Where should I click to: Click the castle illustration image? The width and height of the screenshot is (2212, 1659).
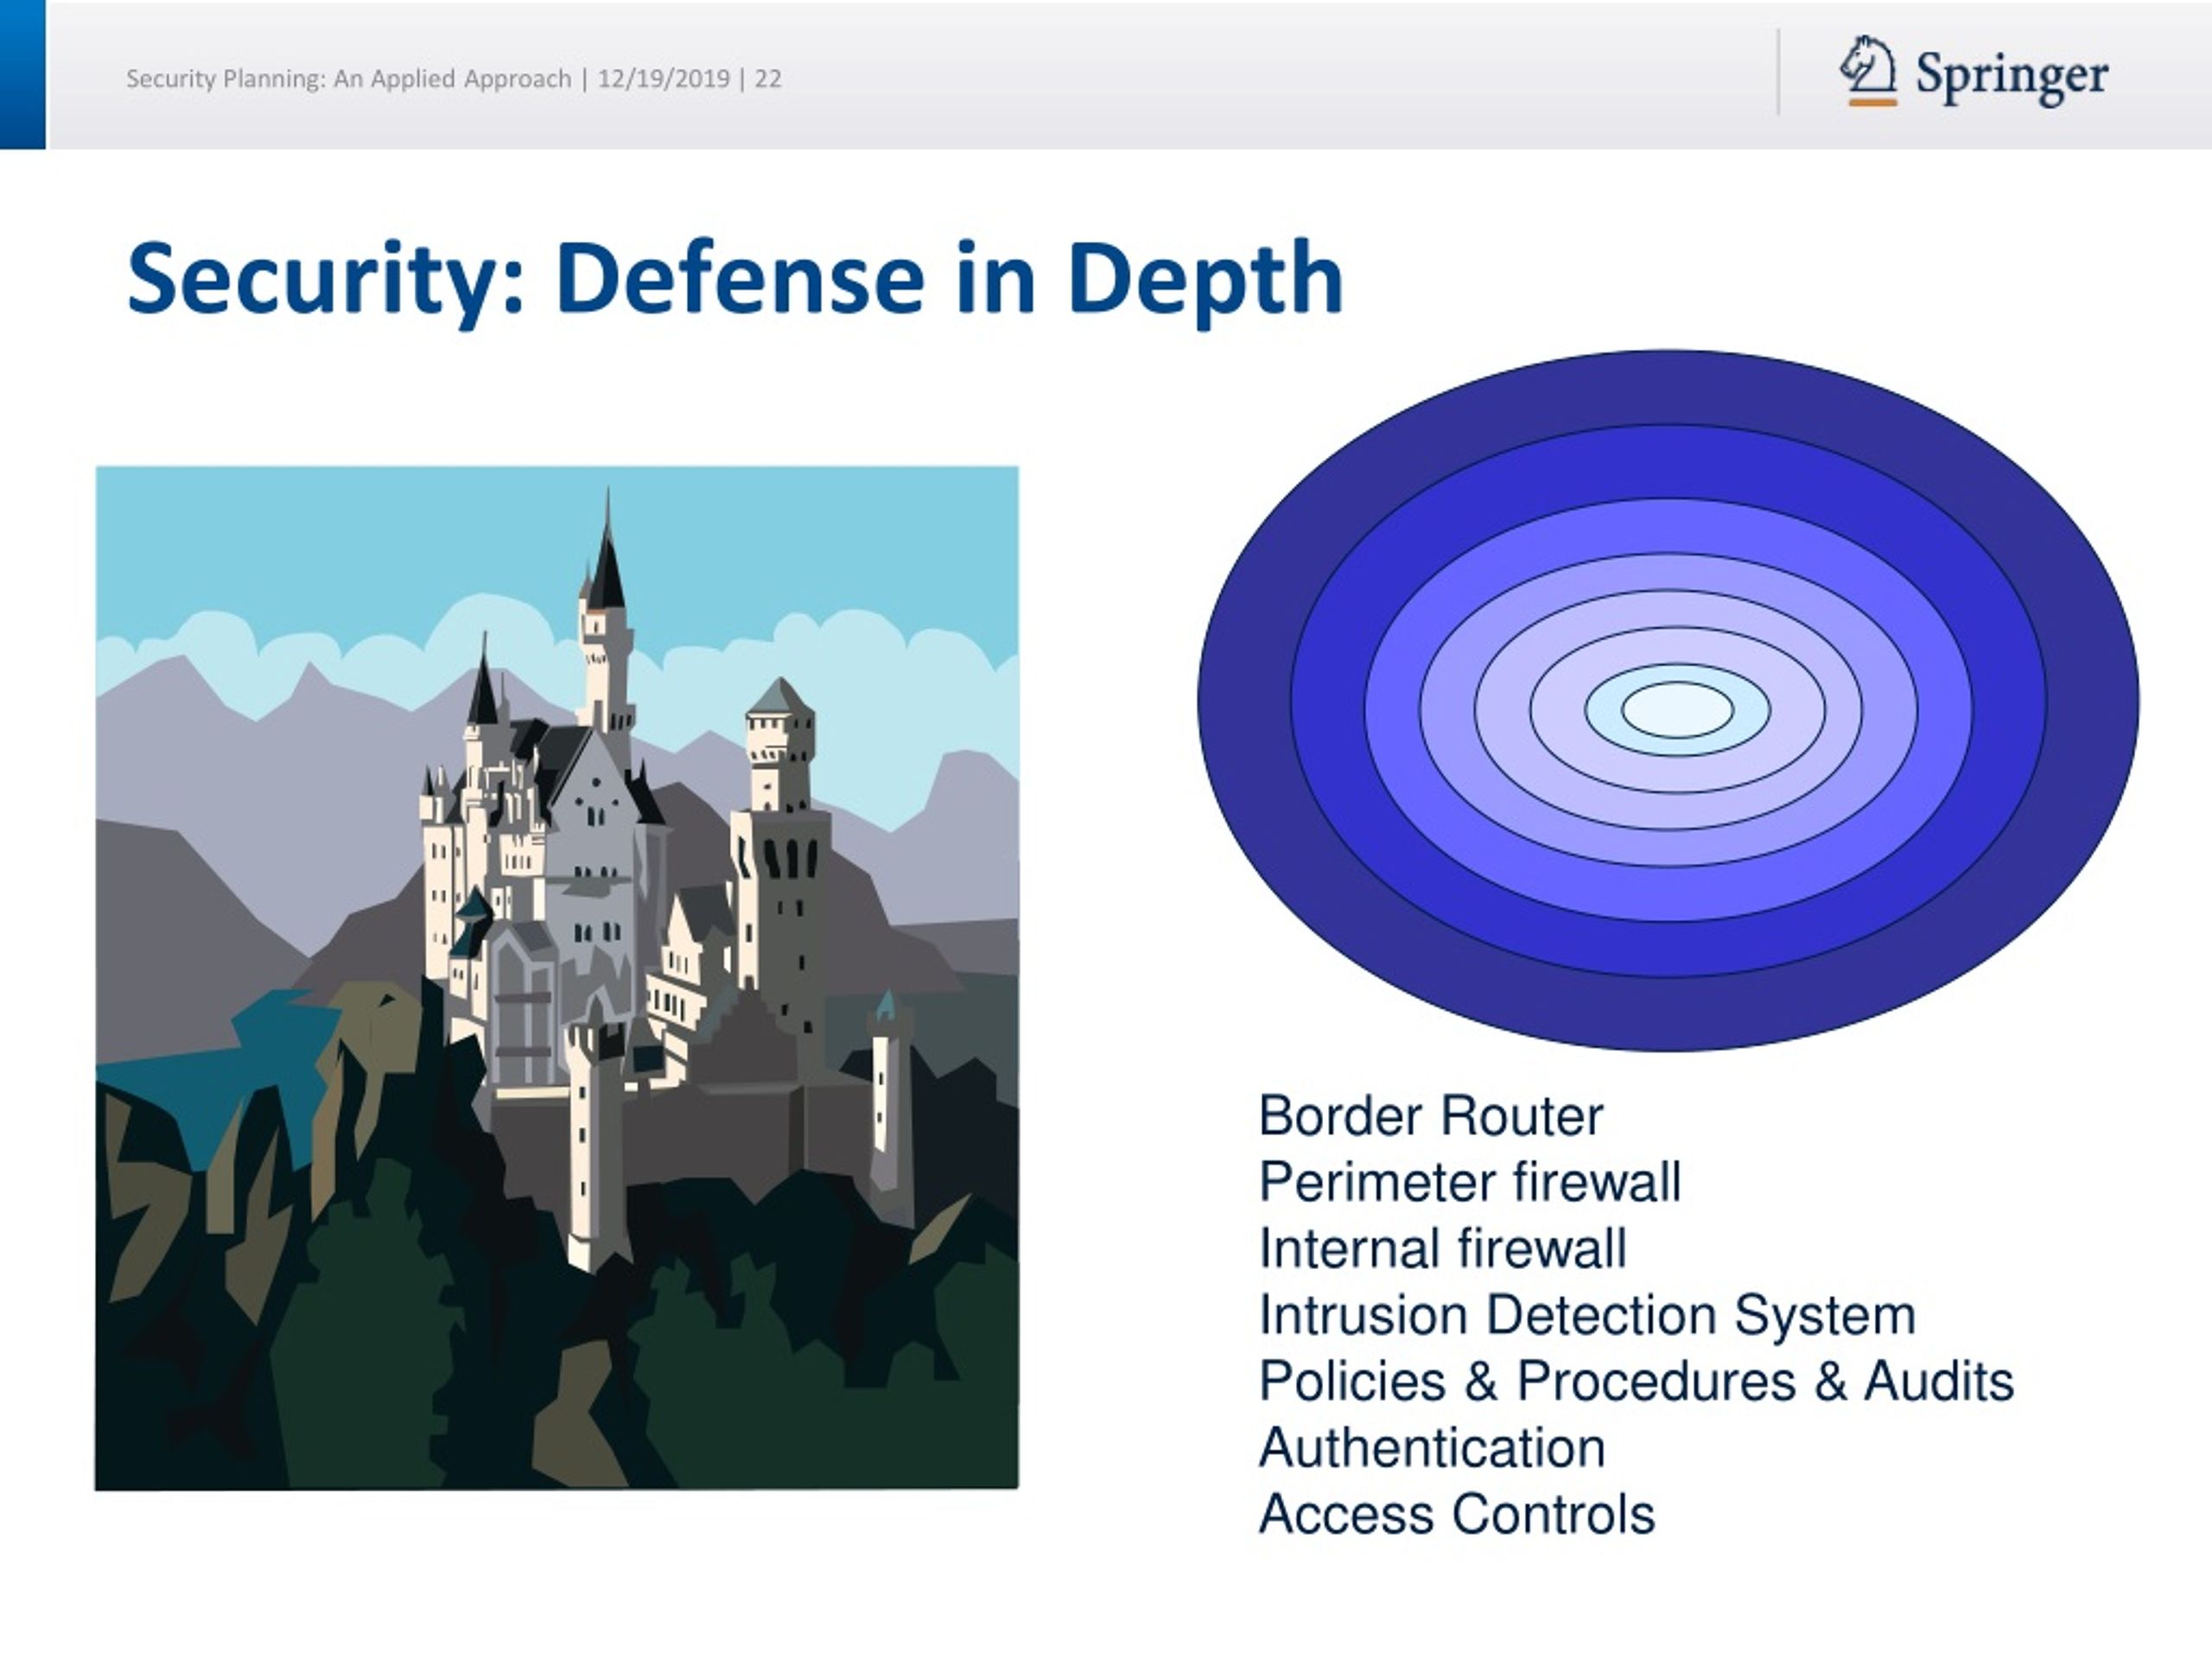(x=557, y=978)
